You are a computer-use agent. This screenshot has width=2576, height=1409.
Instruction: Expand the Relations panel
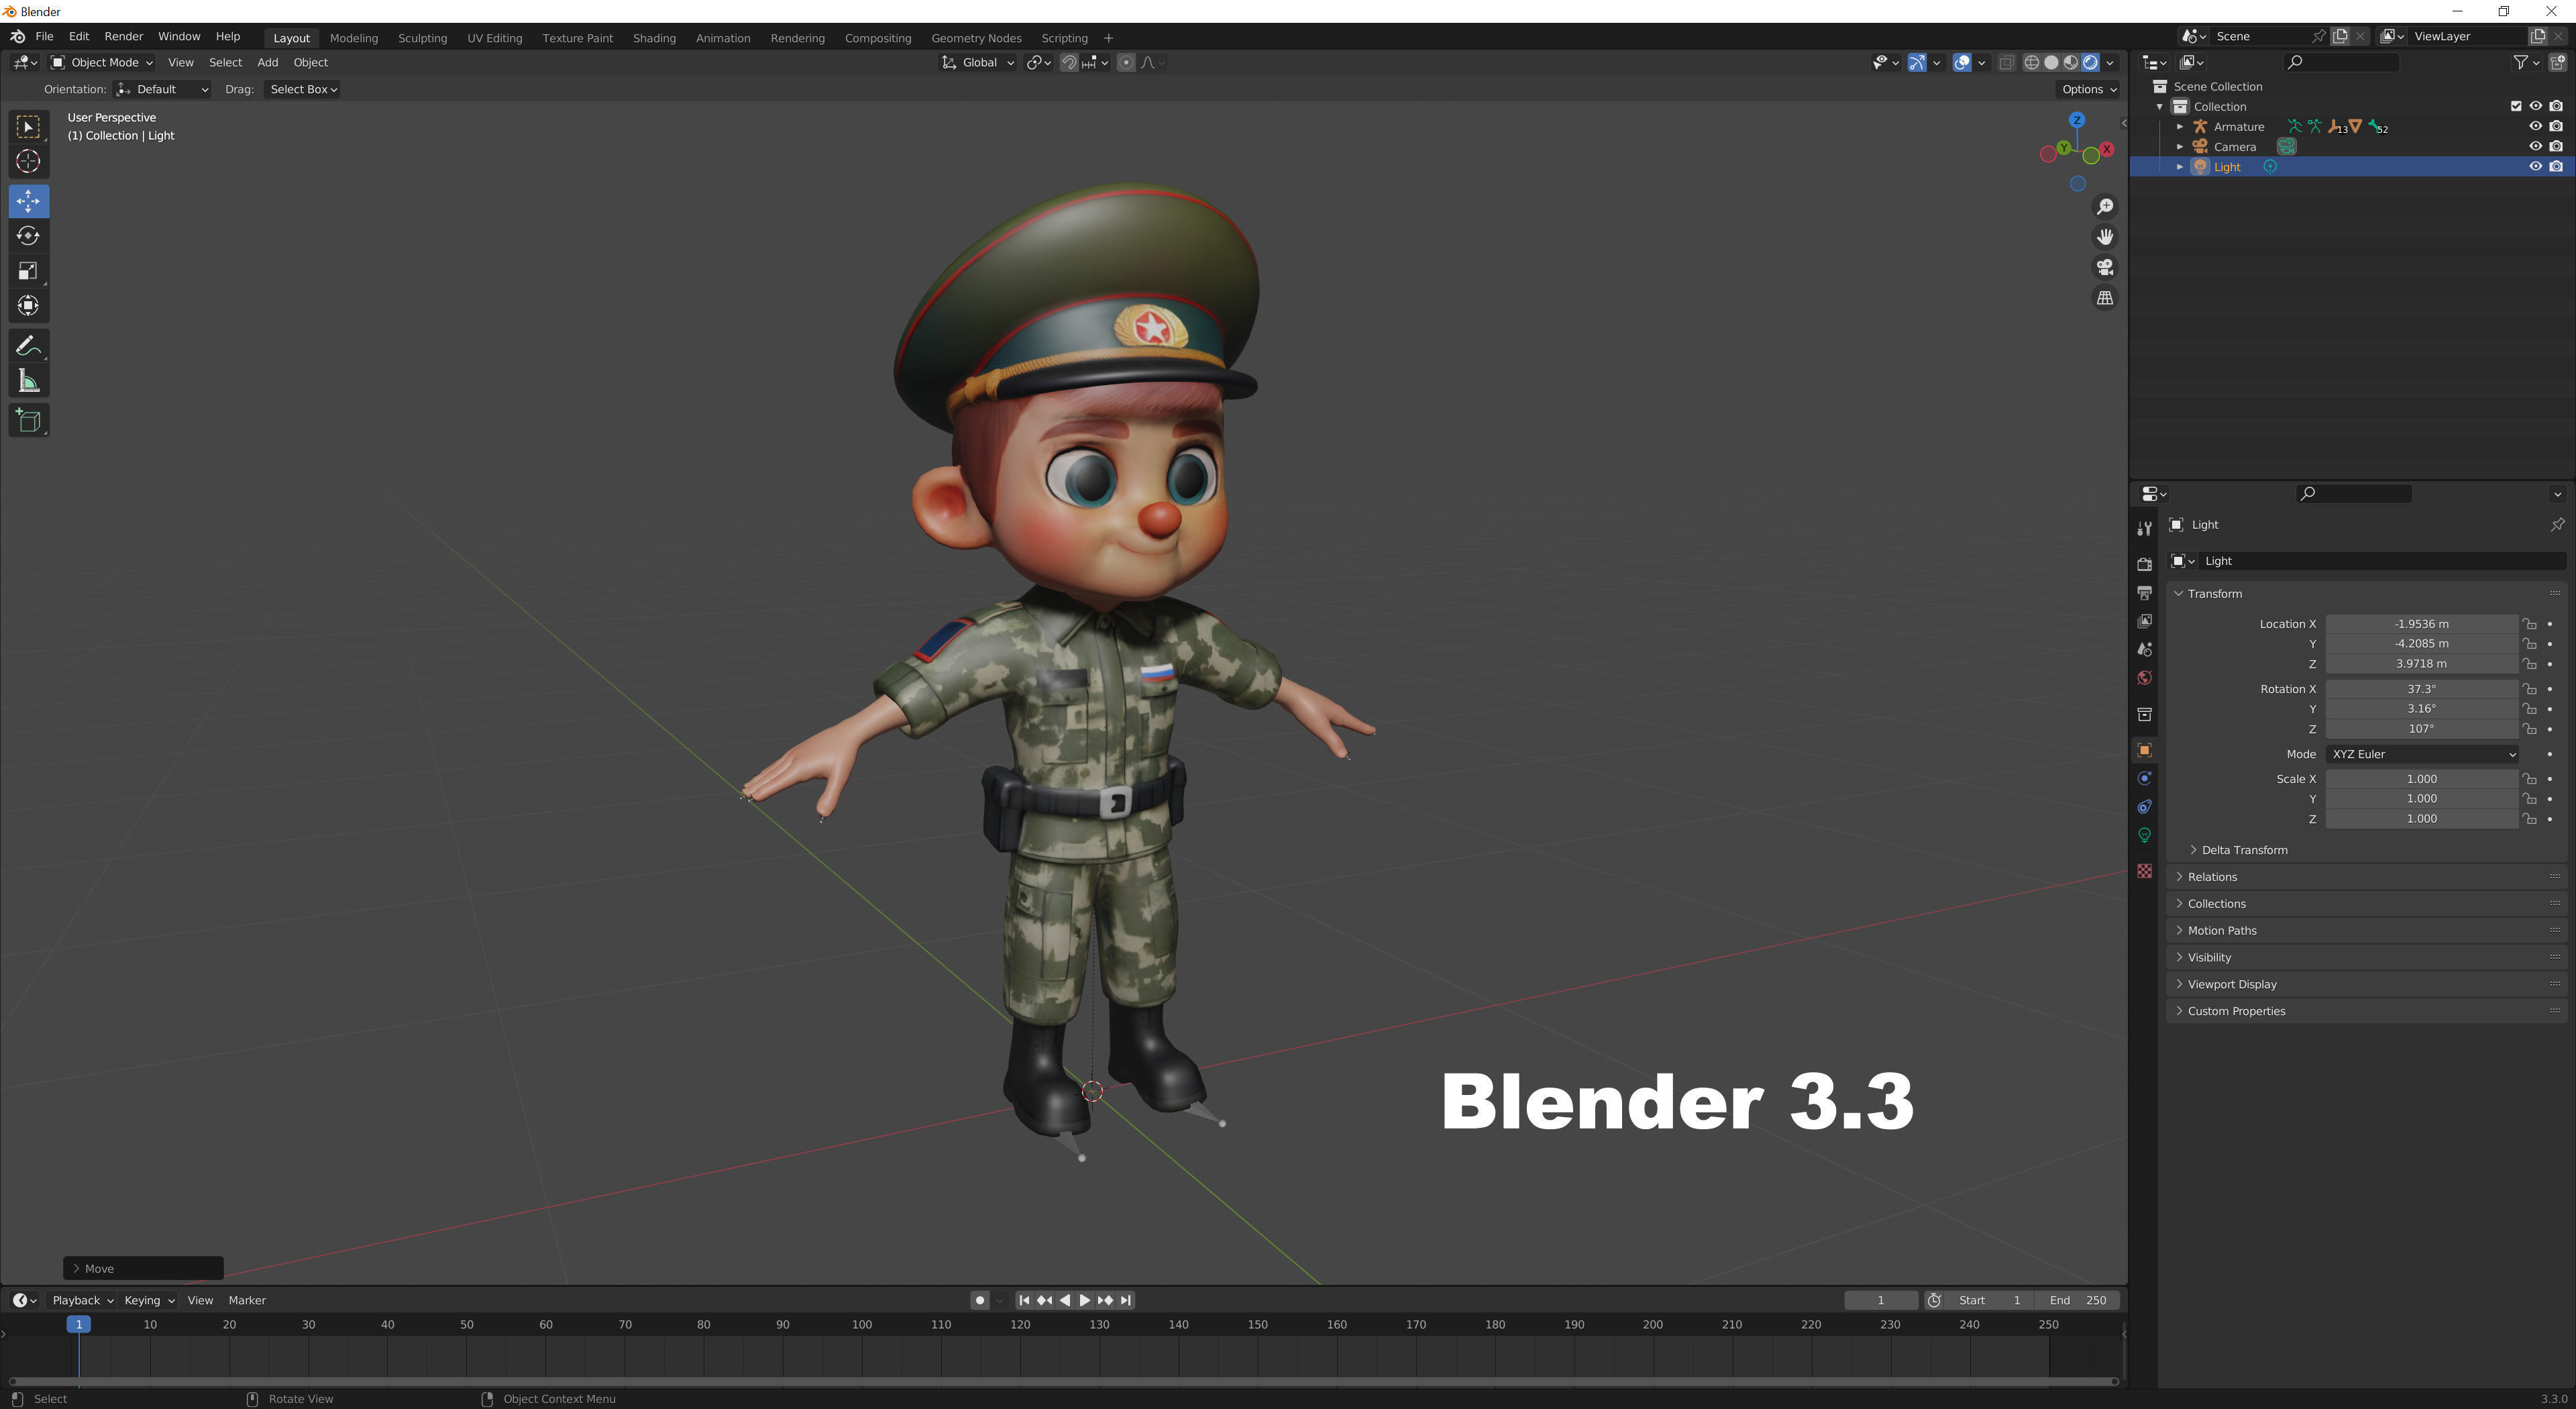pyautogui.click(x=2211, y=877)
